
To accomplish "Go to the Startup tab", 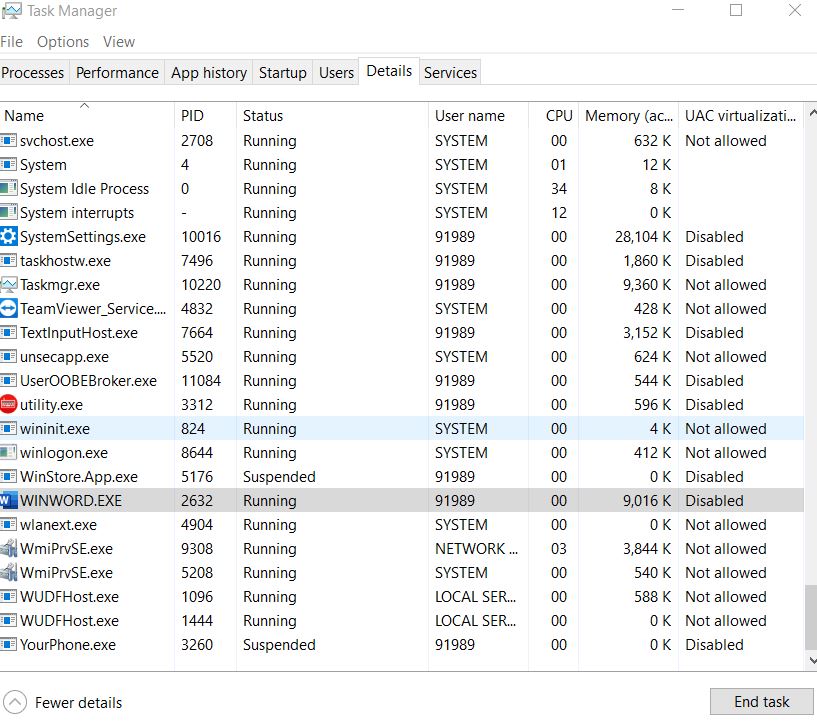I will [283, 72].
